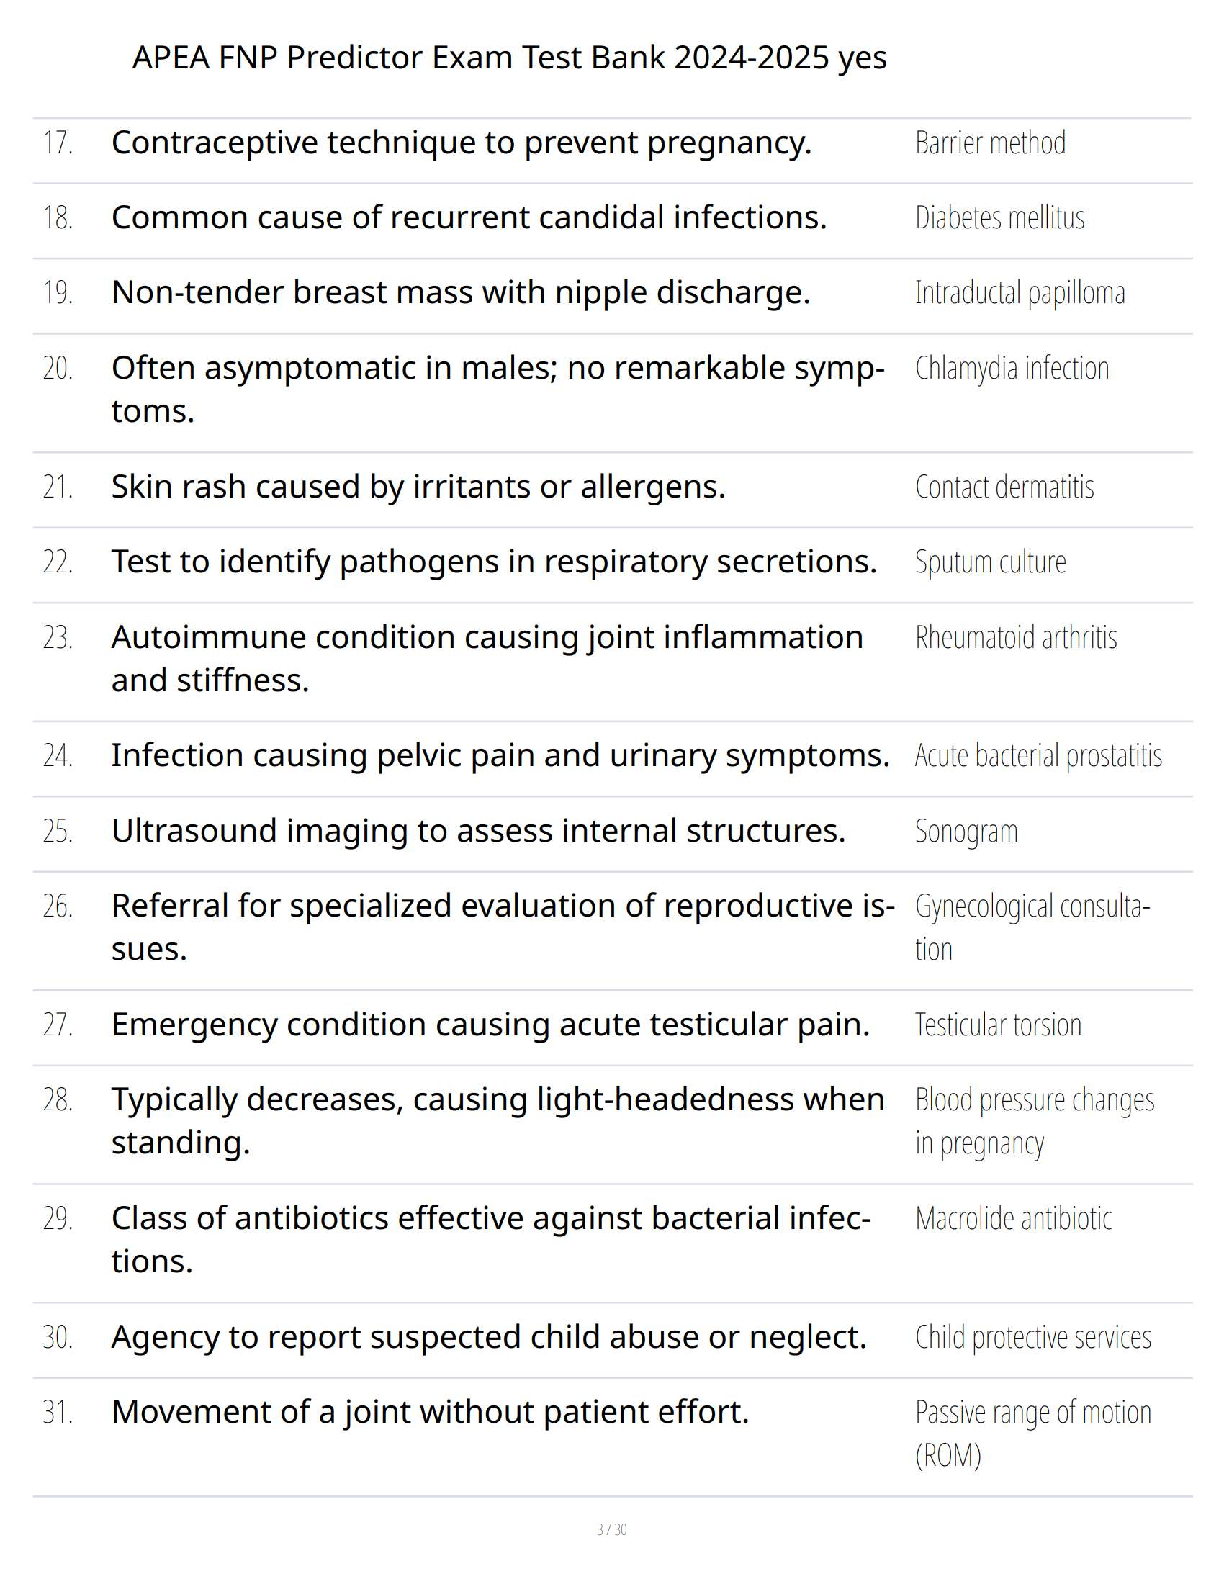
Task: Click question 19 about non-tender breast mass
Action: click(460, 293)
